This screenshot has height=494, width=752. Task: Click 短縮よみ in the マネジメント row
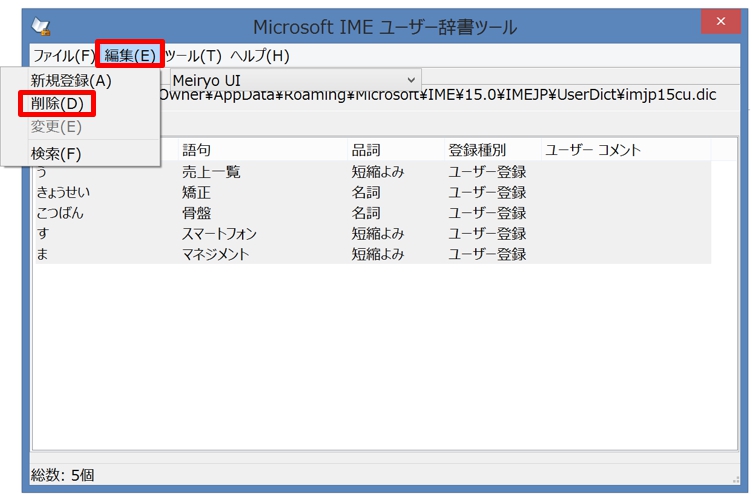(378, 254)
